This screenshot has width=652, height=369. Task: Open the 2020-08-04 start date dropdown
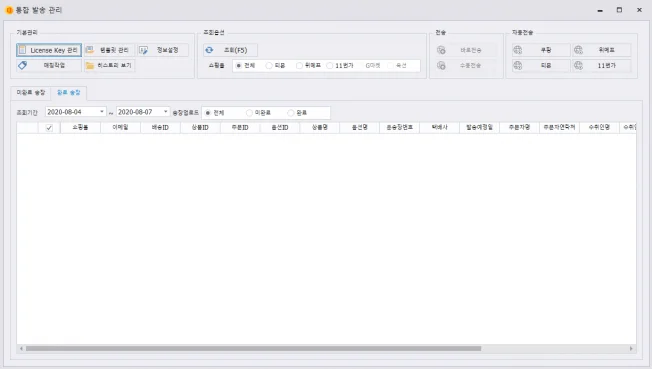(101, 111)
